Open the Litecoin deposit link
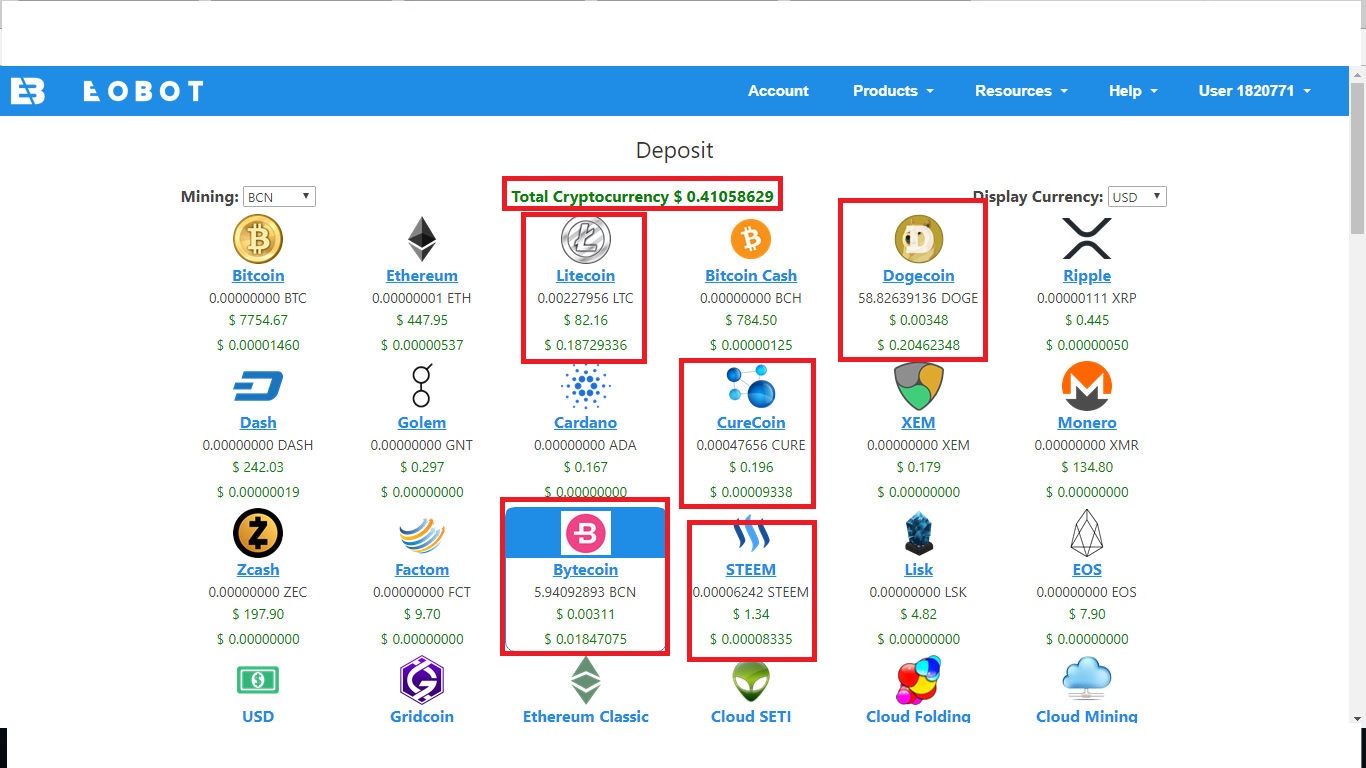 [x=586, y=276]
